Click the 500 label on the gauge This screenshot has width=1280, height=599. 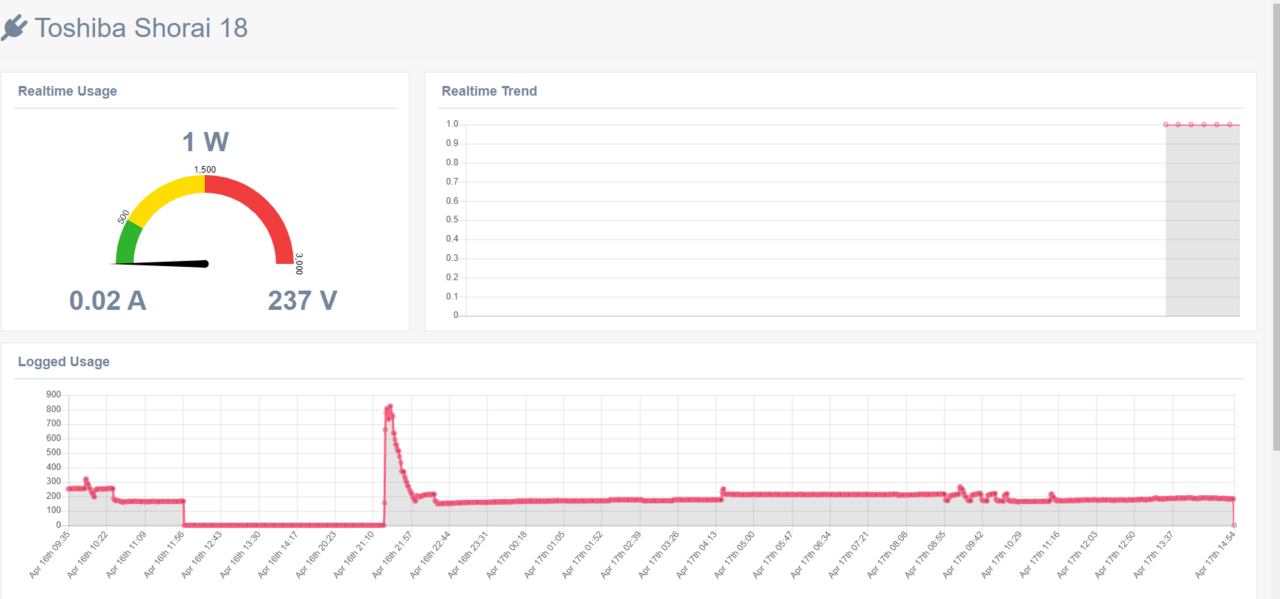click(x=123, y=217)
